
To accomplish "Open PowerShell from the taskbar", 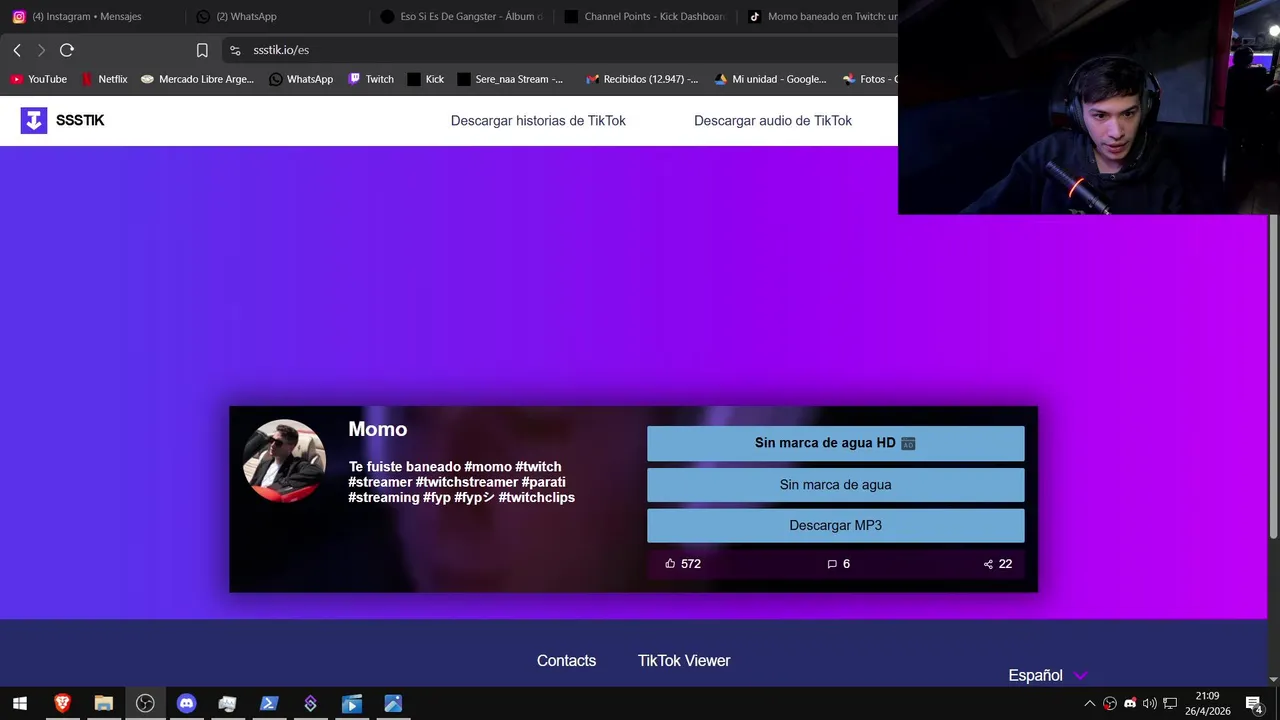I will pyautogui.click(x=269, y=704).
